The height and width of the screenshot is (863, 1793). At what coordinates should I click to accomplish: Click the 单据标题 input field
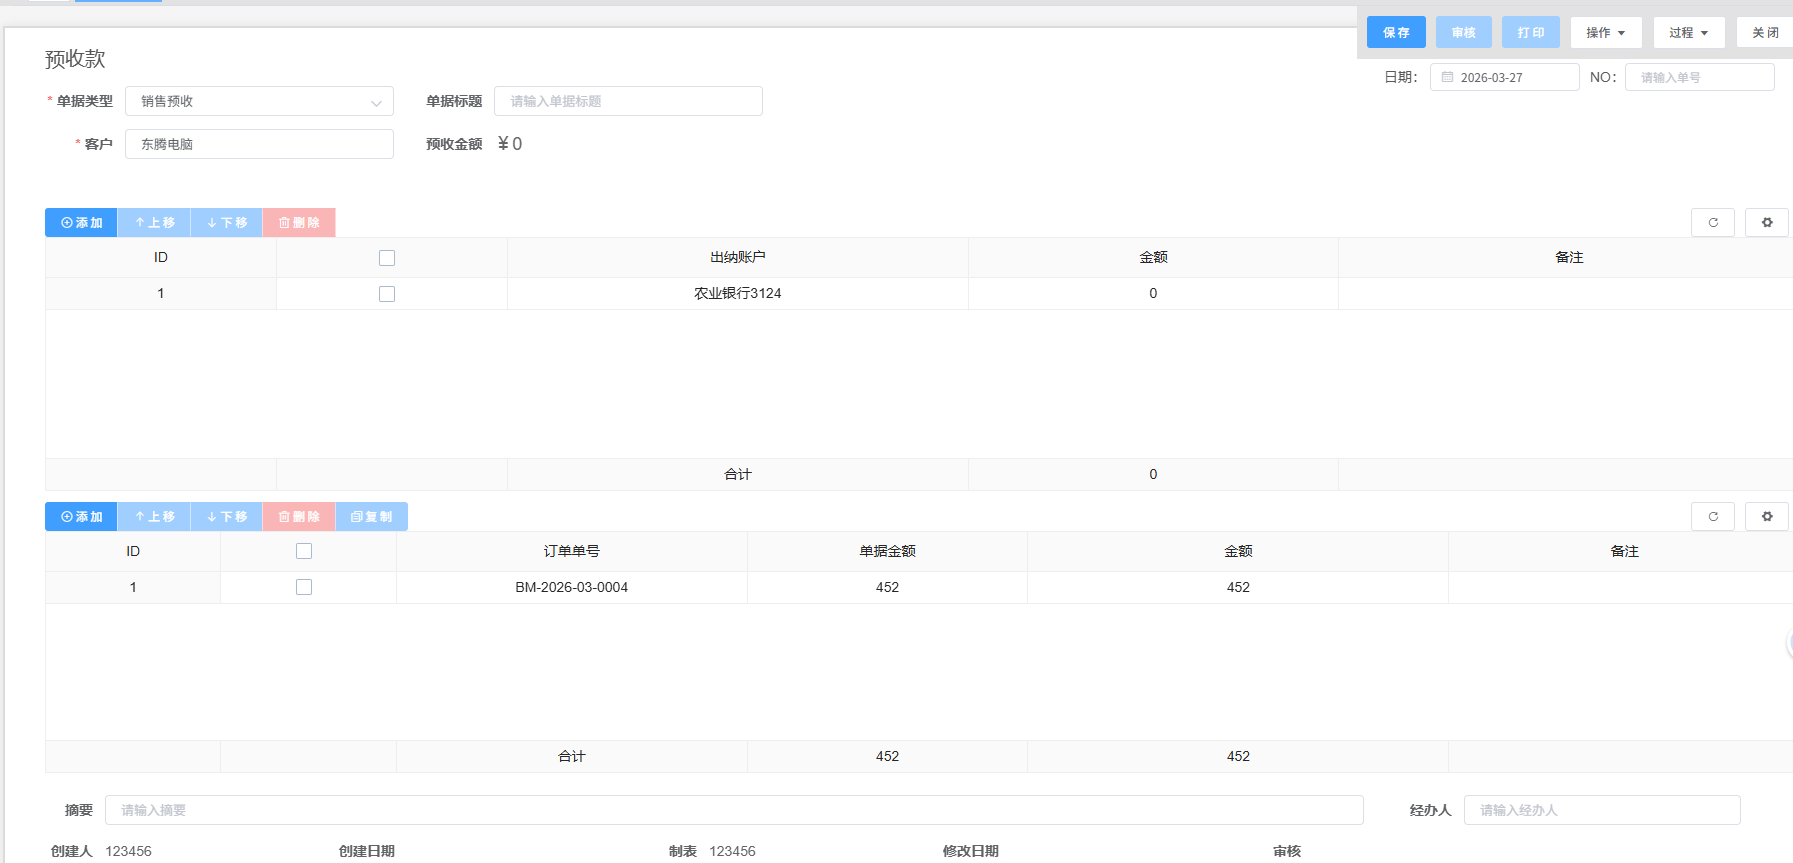pos(628,101)
